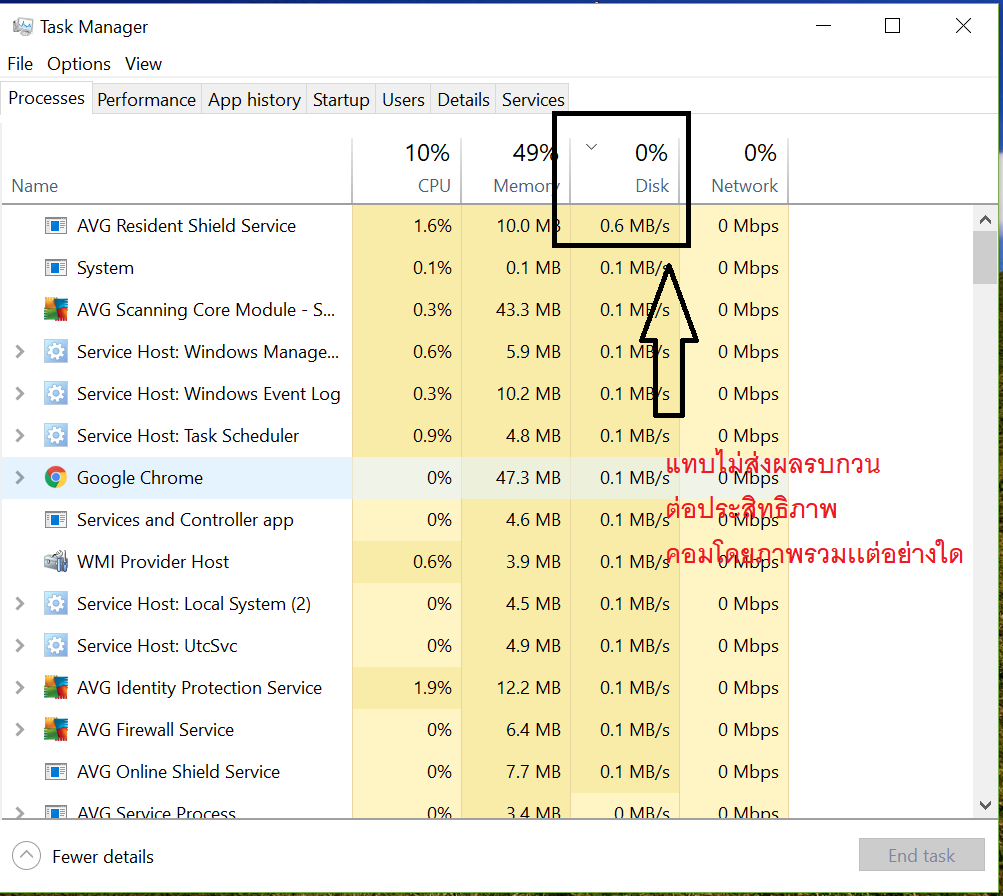Click the AVG Resident Shield Service icon

coord(56,226)
